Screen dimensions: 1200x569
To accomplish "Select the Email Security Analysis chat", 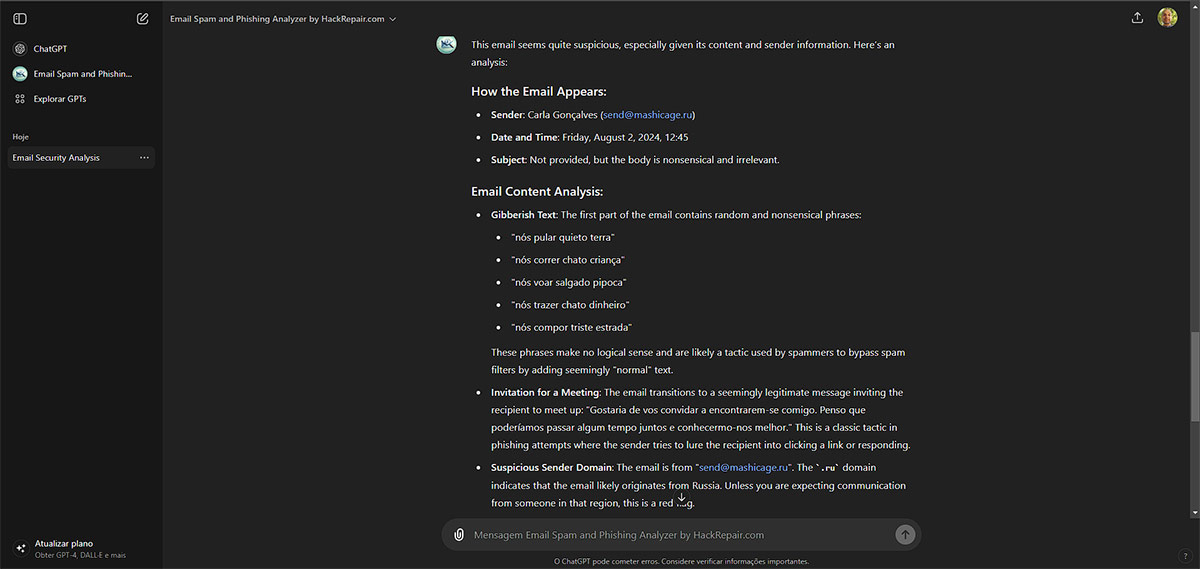I will 81,158.
